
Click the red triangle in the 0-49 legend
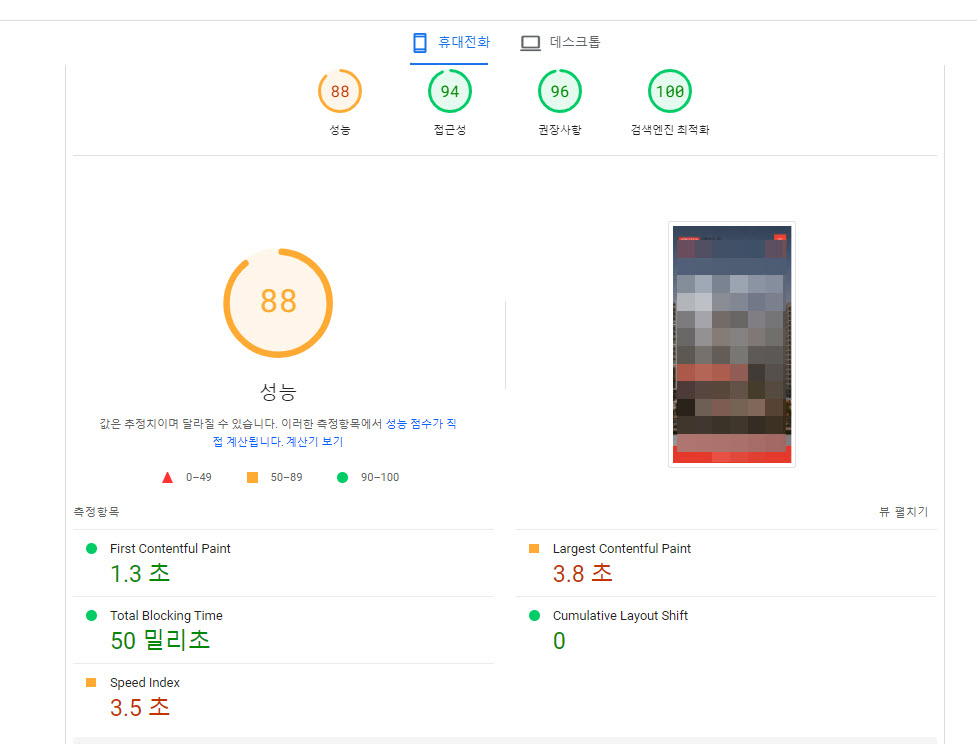(167, 477)
